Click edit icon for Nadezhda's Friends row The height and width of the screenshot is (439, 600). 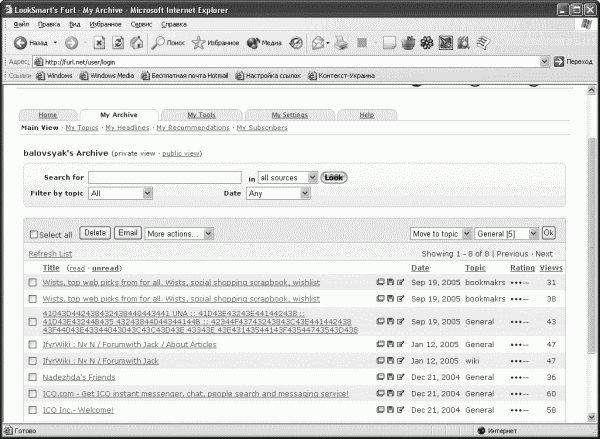click(x=400, y=377)
